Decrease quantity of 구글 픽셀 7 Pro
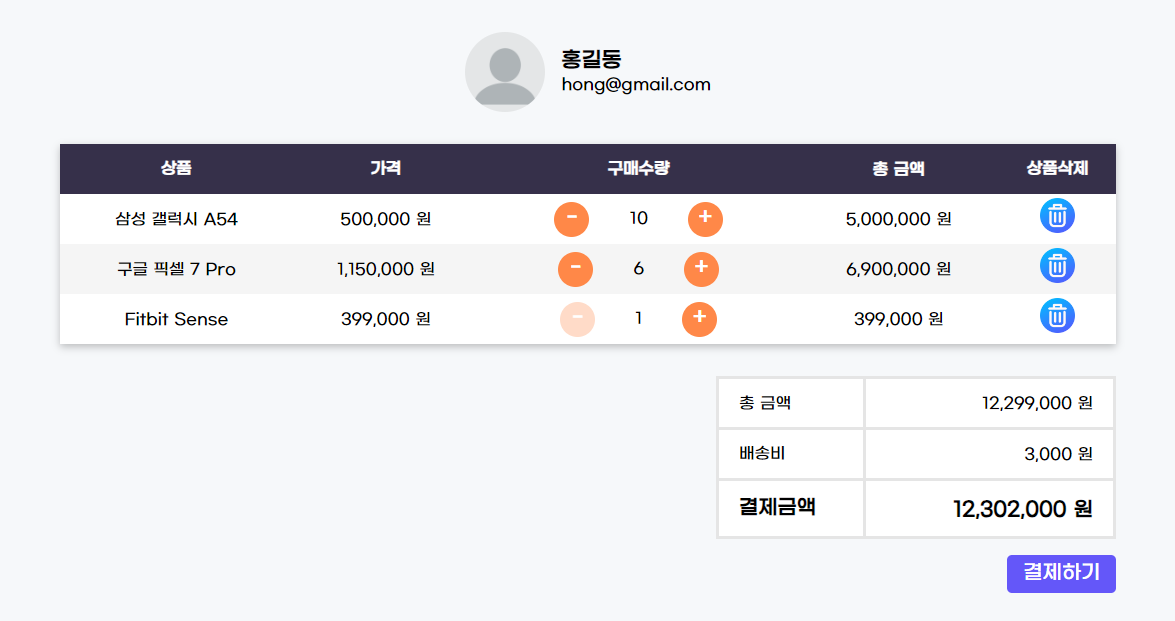 click(576, 269)
